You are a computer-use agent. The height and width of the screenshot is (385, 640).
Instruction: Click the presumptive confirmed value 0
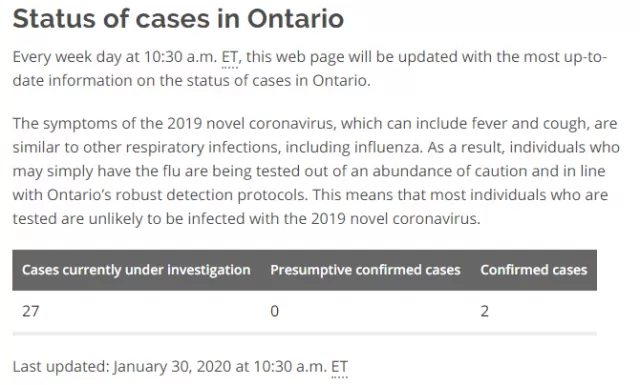click(274, 311)
